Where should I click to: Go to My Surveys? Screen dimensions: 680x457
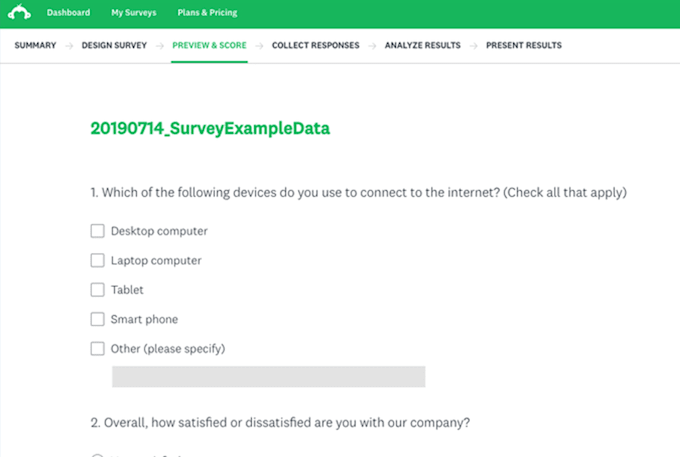pyautogui.click(x=133, y=13)
